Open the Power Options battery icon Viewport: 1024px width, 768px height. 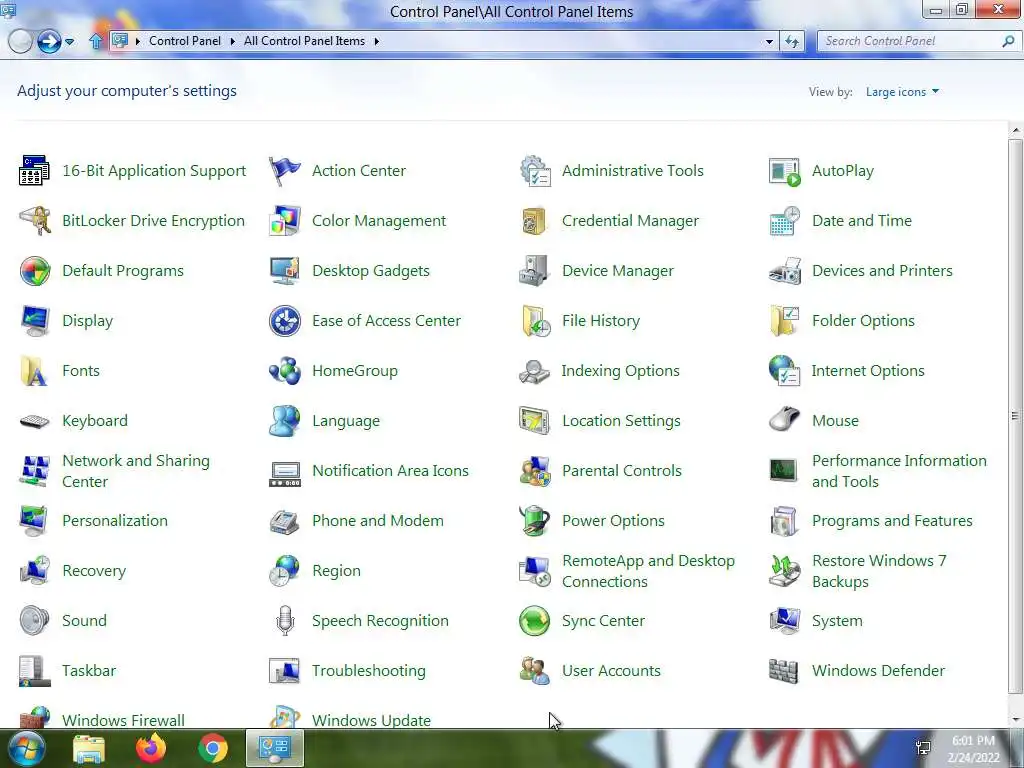(x=535, y=521)
